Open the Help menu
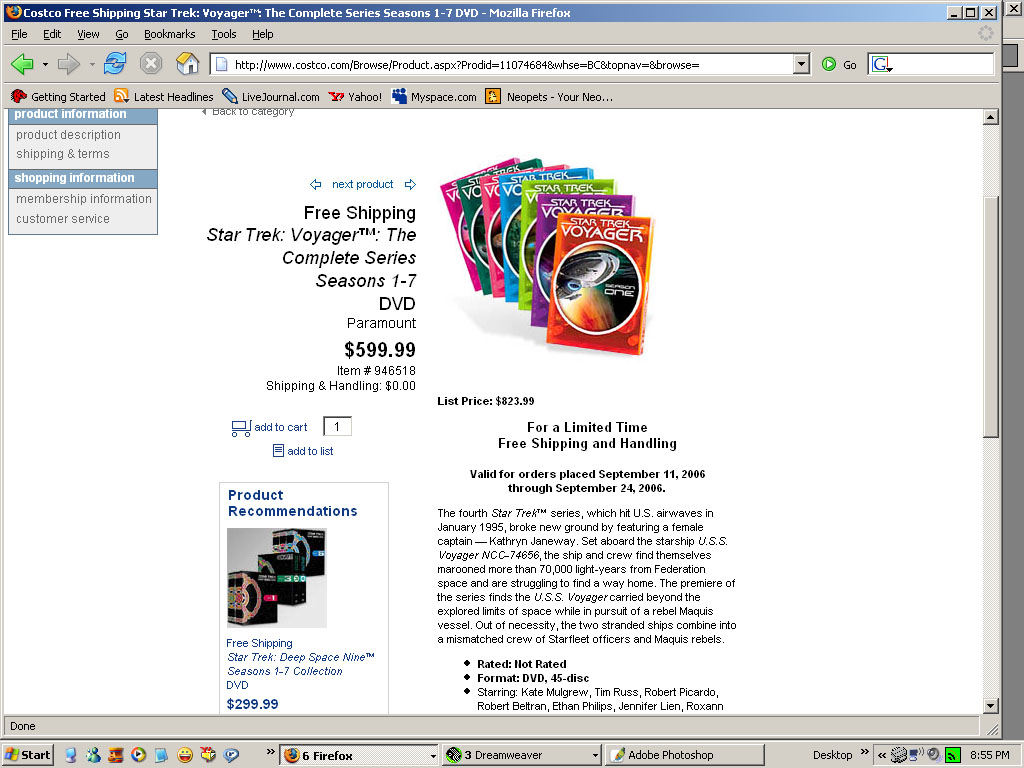The image size is (1024, 768). pos(263,34)
